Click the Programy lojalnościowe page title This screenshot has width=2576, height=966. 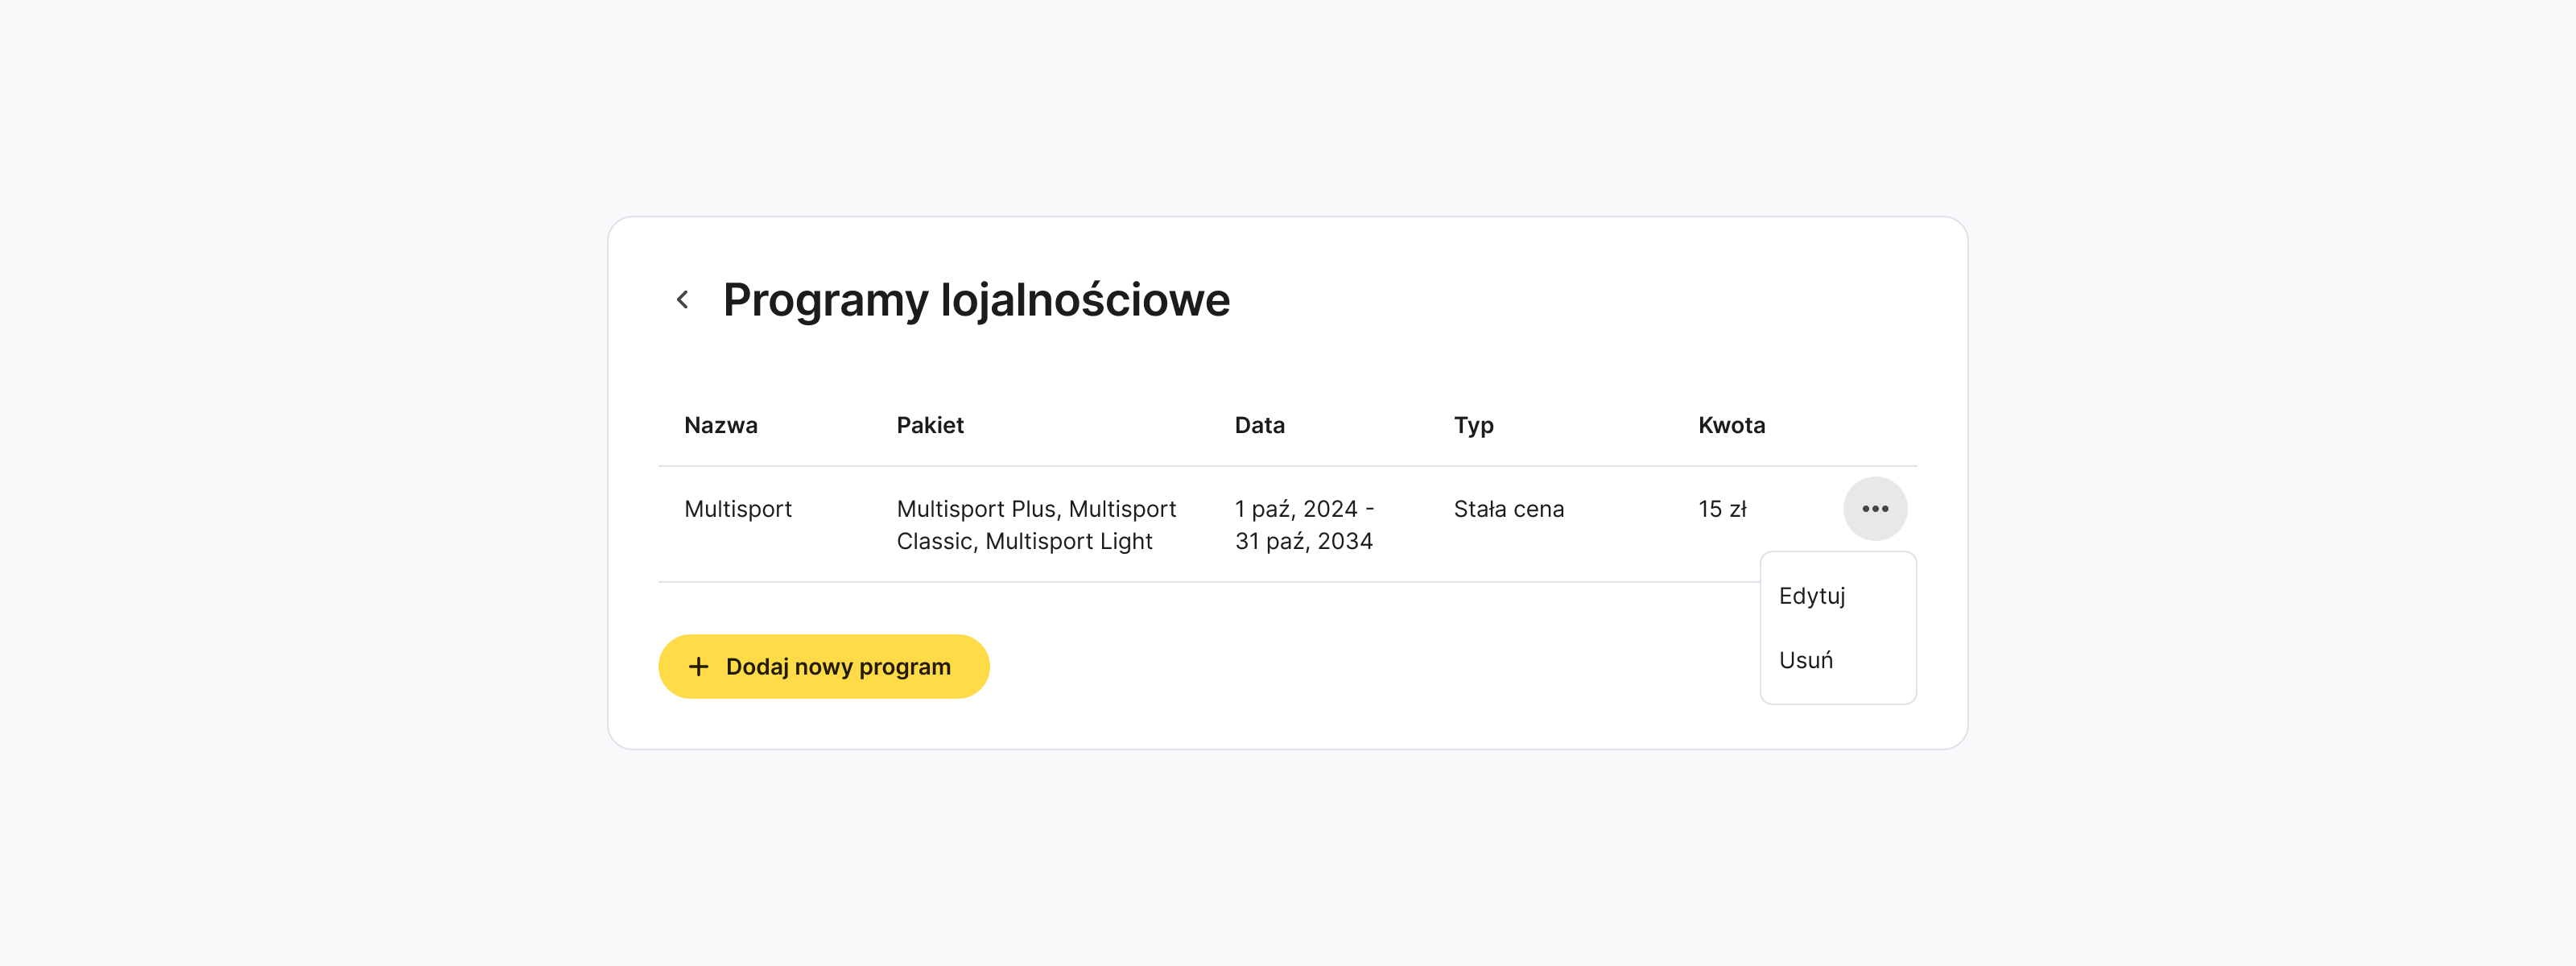pos(976,299)
